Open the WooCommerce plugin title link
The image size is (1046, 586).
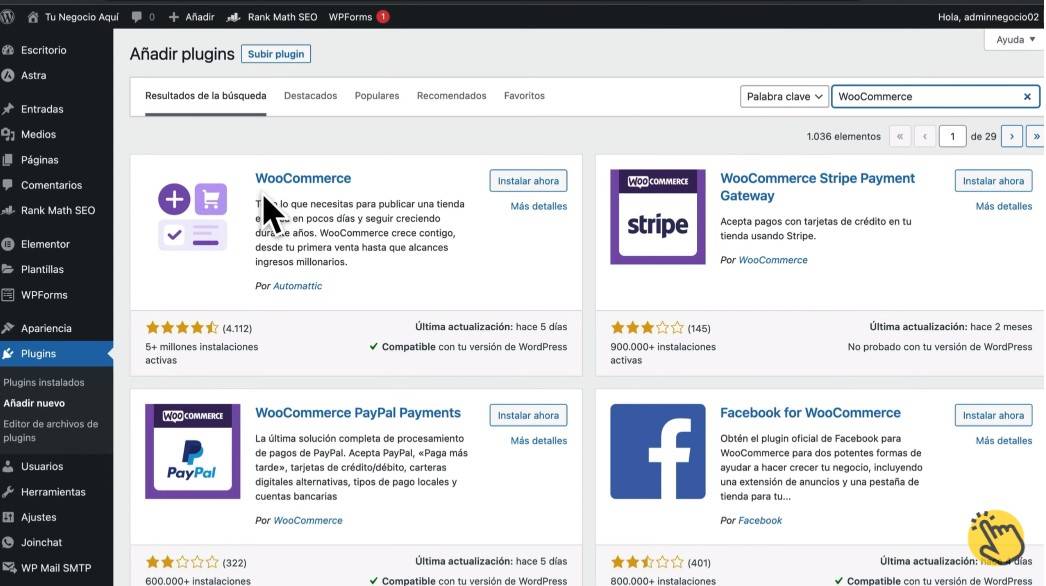[x=303, y=178]
